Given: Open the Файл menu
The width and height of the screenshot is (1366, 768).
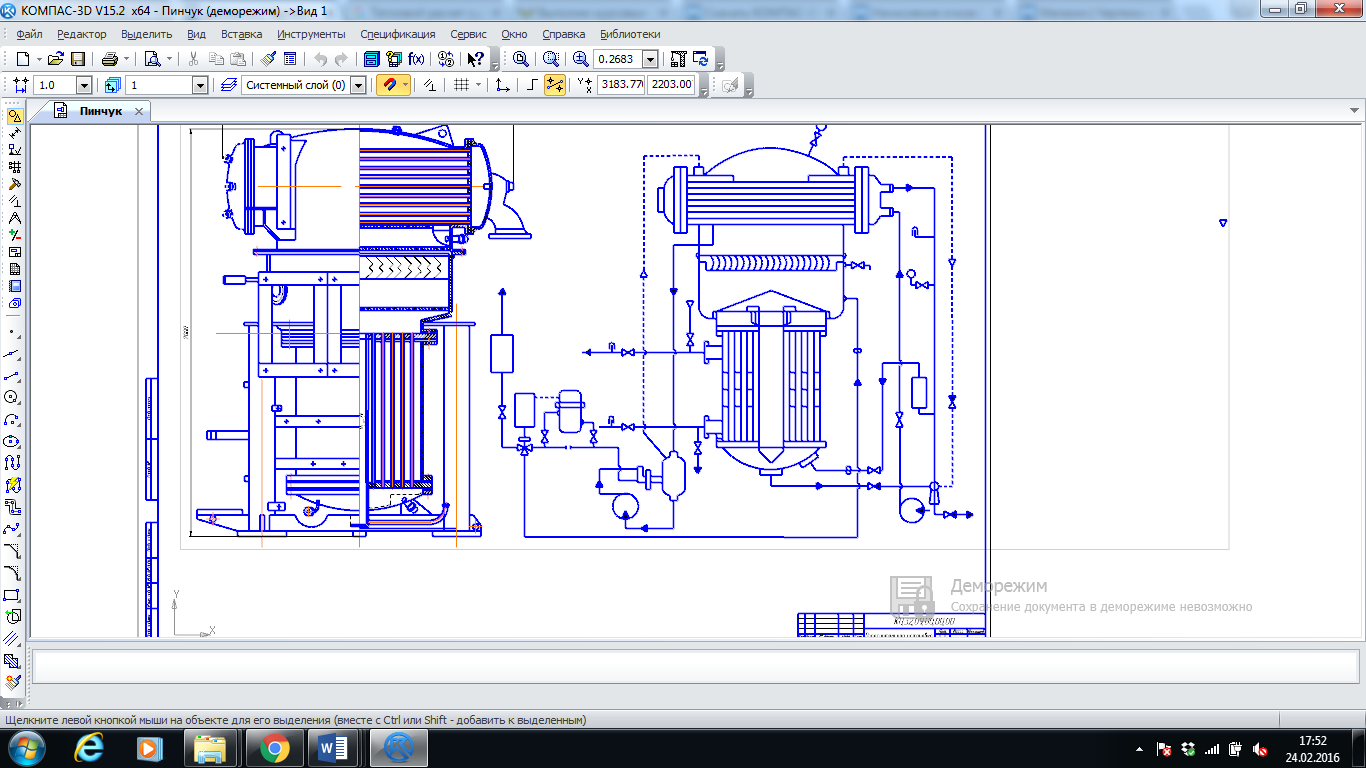Looking at the screenshot, I should pyautogui.click(x=29, y=34).
